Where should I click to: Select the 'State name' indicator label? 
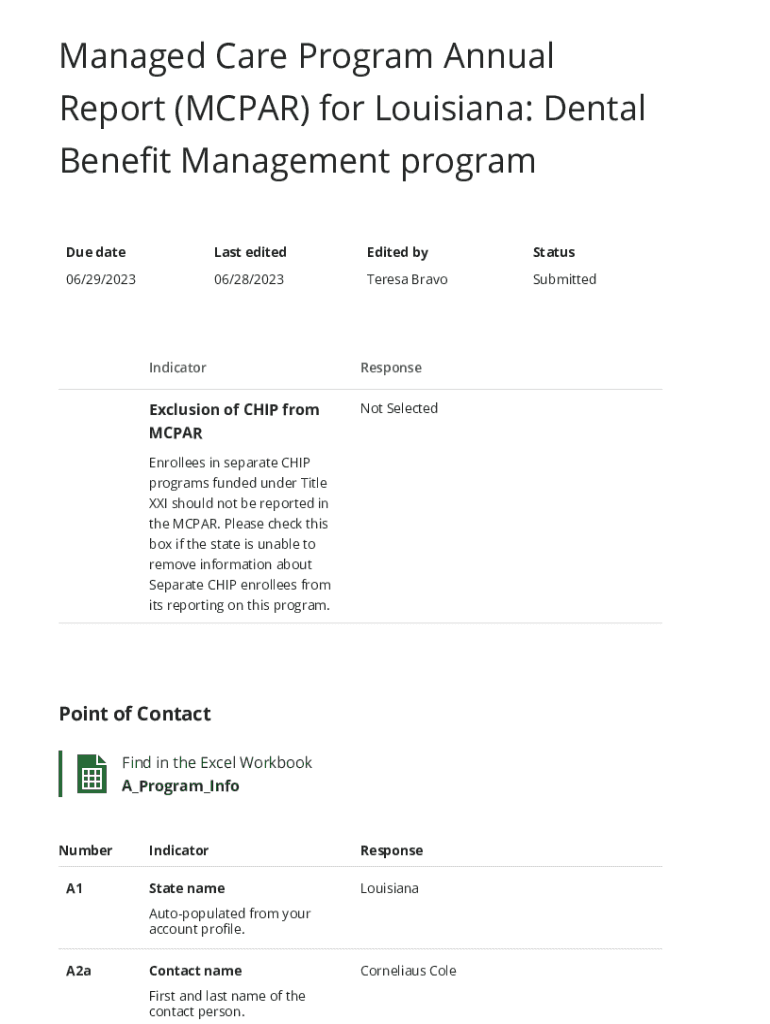pyautogui.click(x=187, y=888)
